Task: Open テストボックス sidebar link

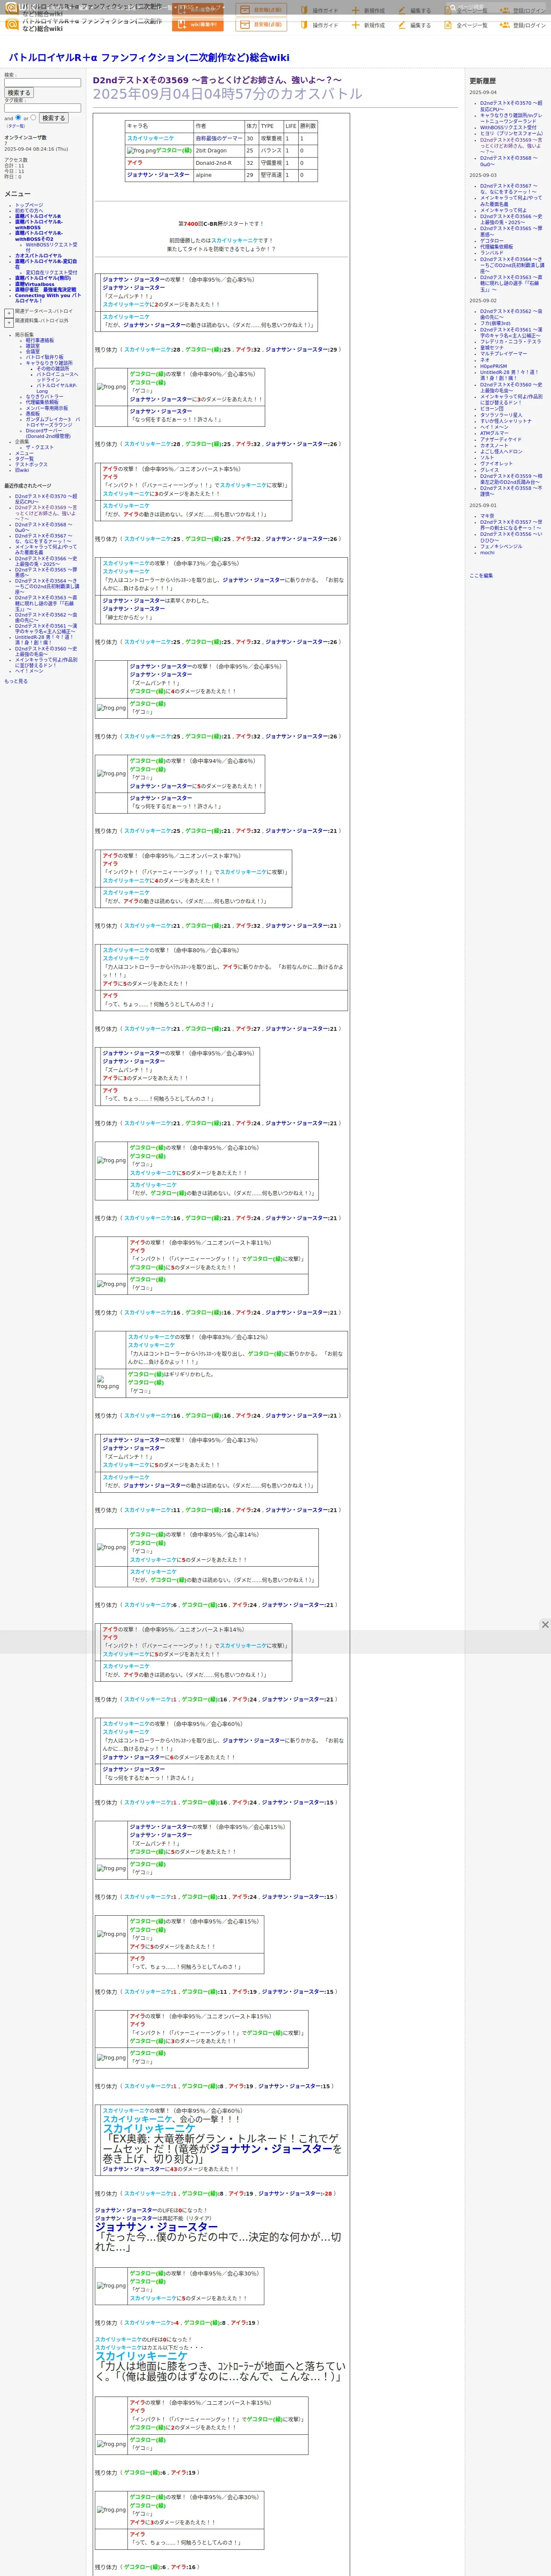Action: click(x=31, y=464)
